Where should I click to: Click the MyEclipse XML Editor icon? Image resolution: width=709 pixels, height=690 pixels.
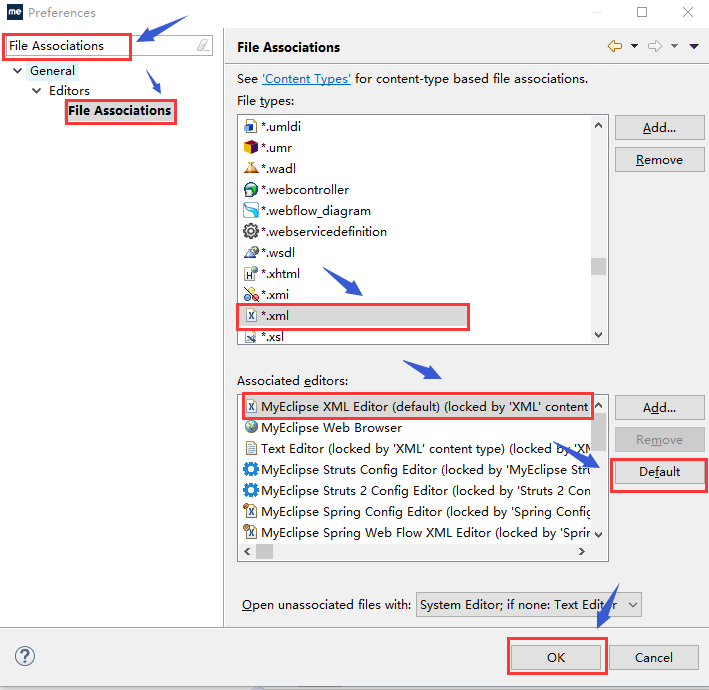pos(251,406)
